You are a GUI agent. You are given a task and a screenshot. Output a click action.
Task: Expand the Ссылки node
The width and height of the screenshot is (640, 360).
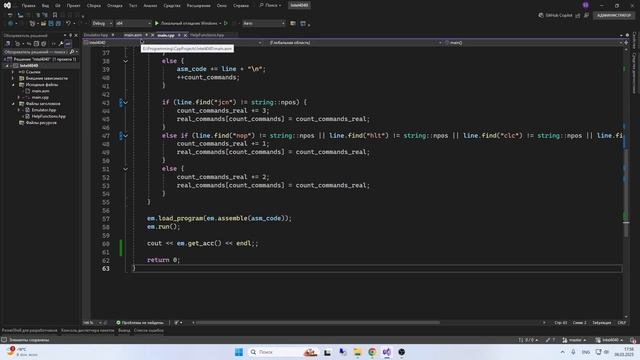click(13, 72)
